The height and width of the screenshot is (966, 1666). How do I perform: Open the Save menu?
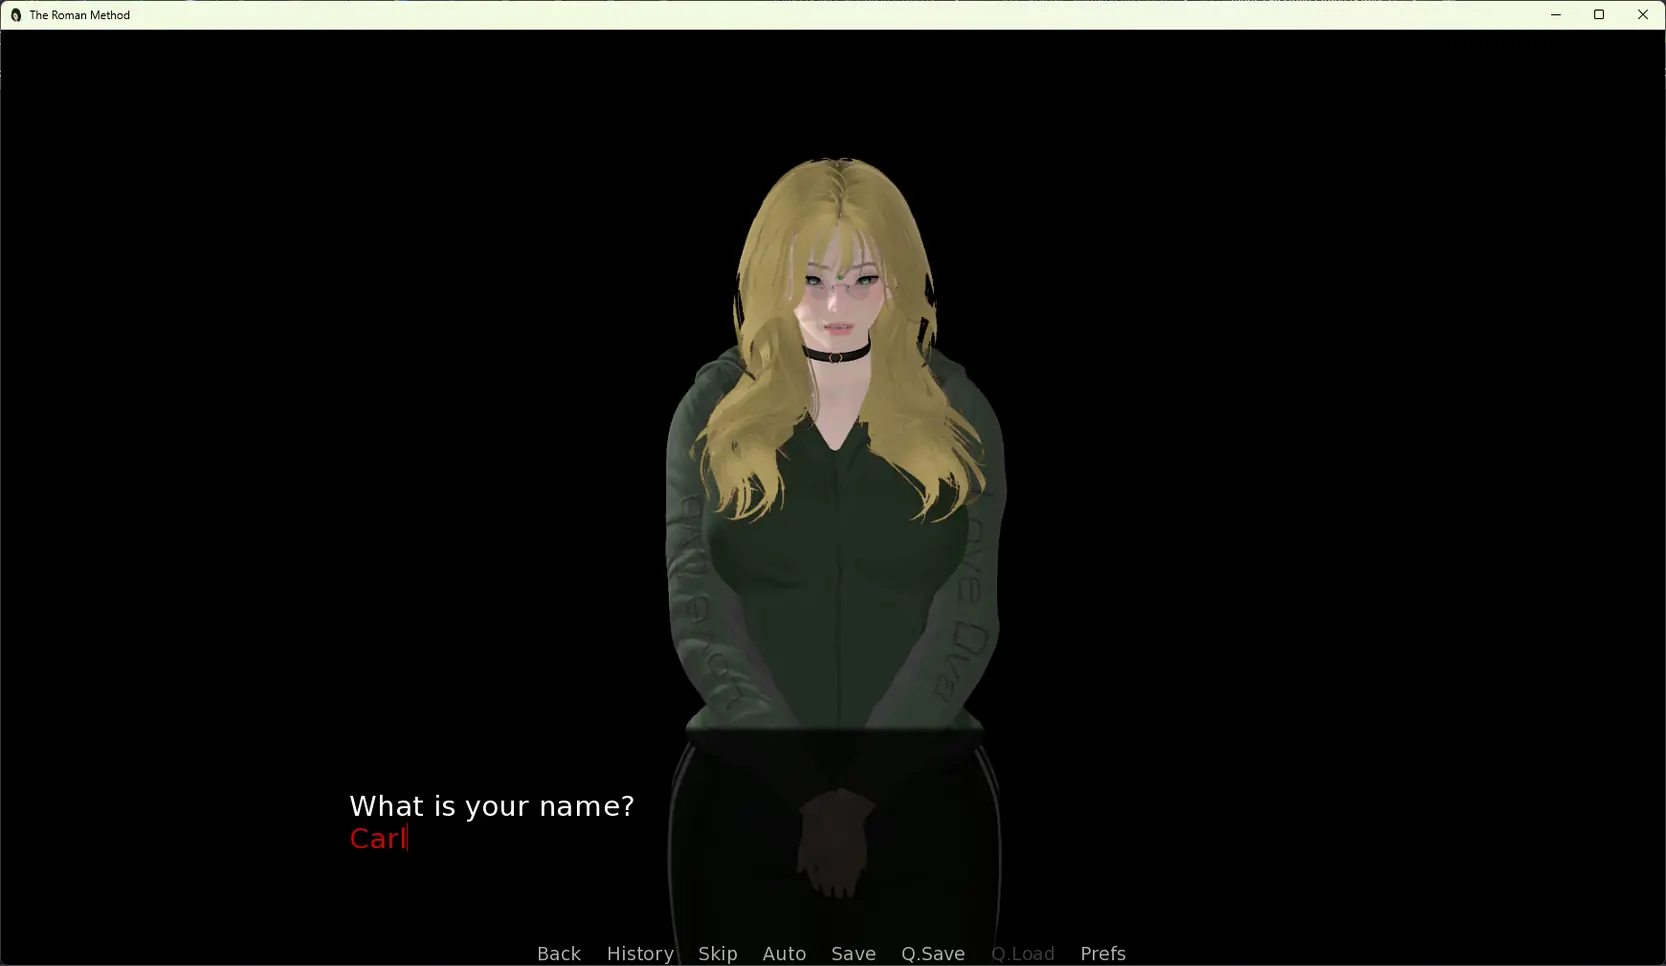click(x=853, y=953)
